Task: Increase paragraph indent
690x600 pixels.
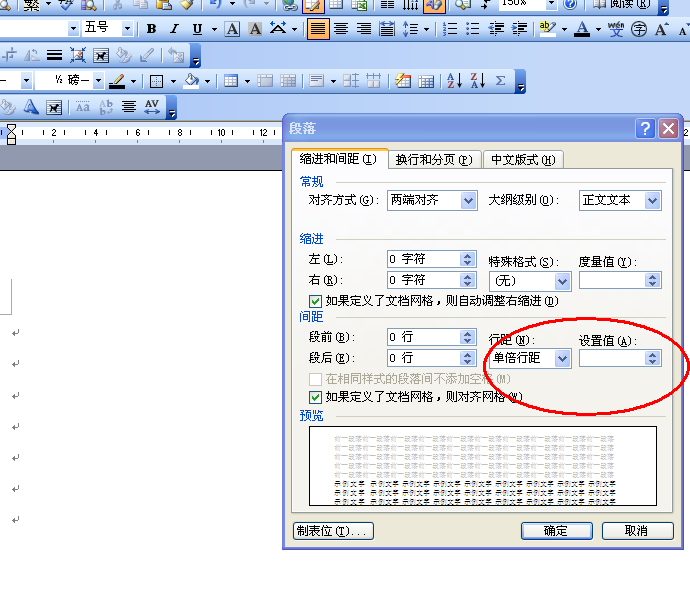Action: tap(519, 29)
